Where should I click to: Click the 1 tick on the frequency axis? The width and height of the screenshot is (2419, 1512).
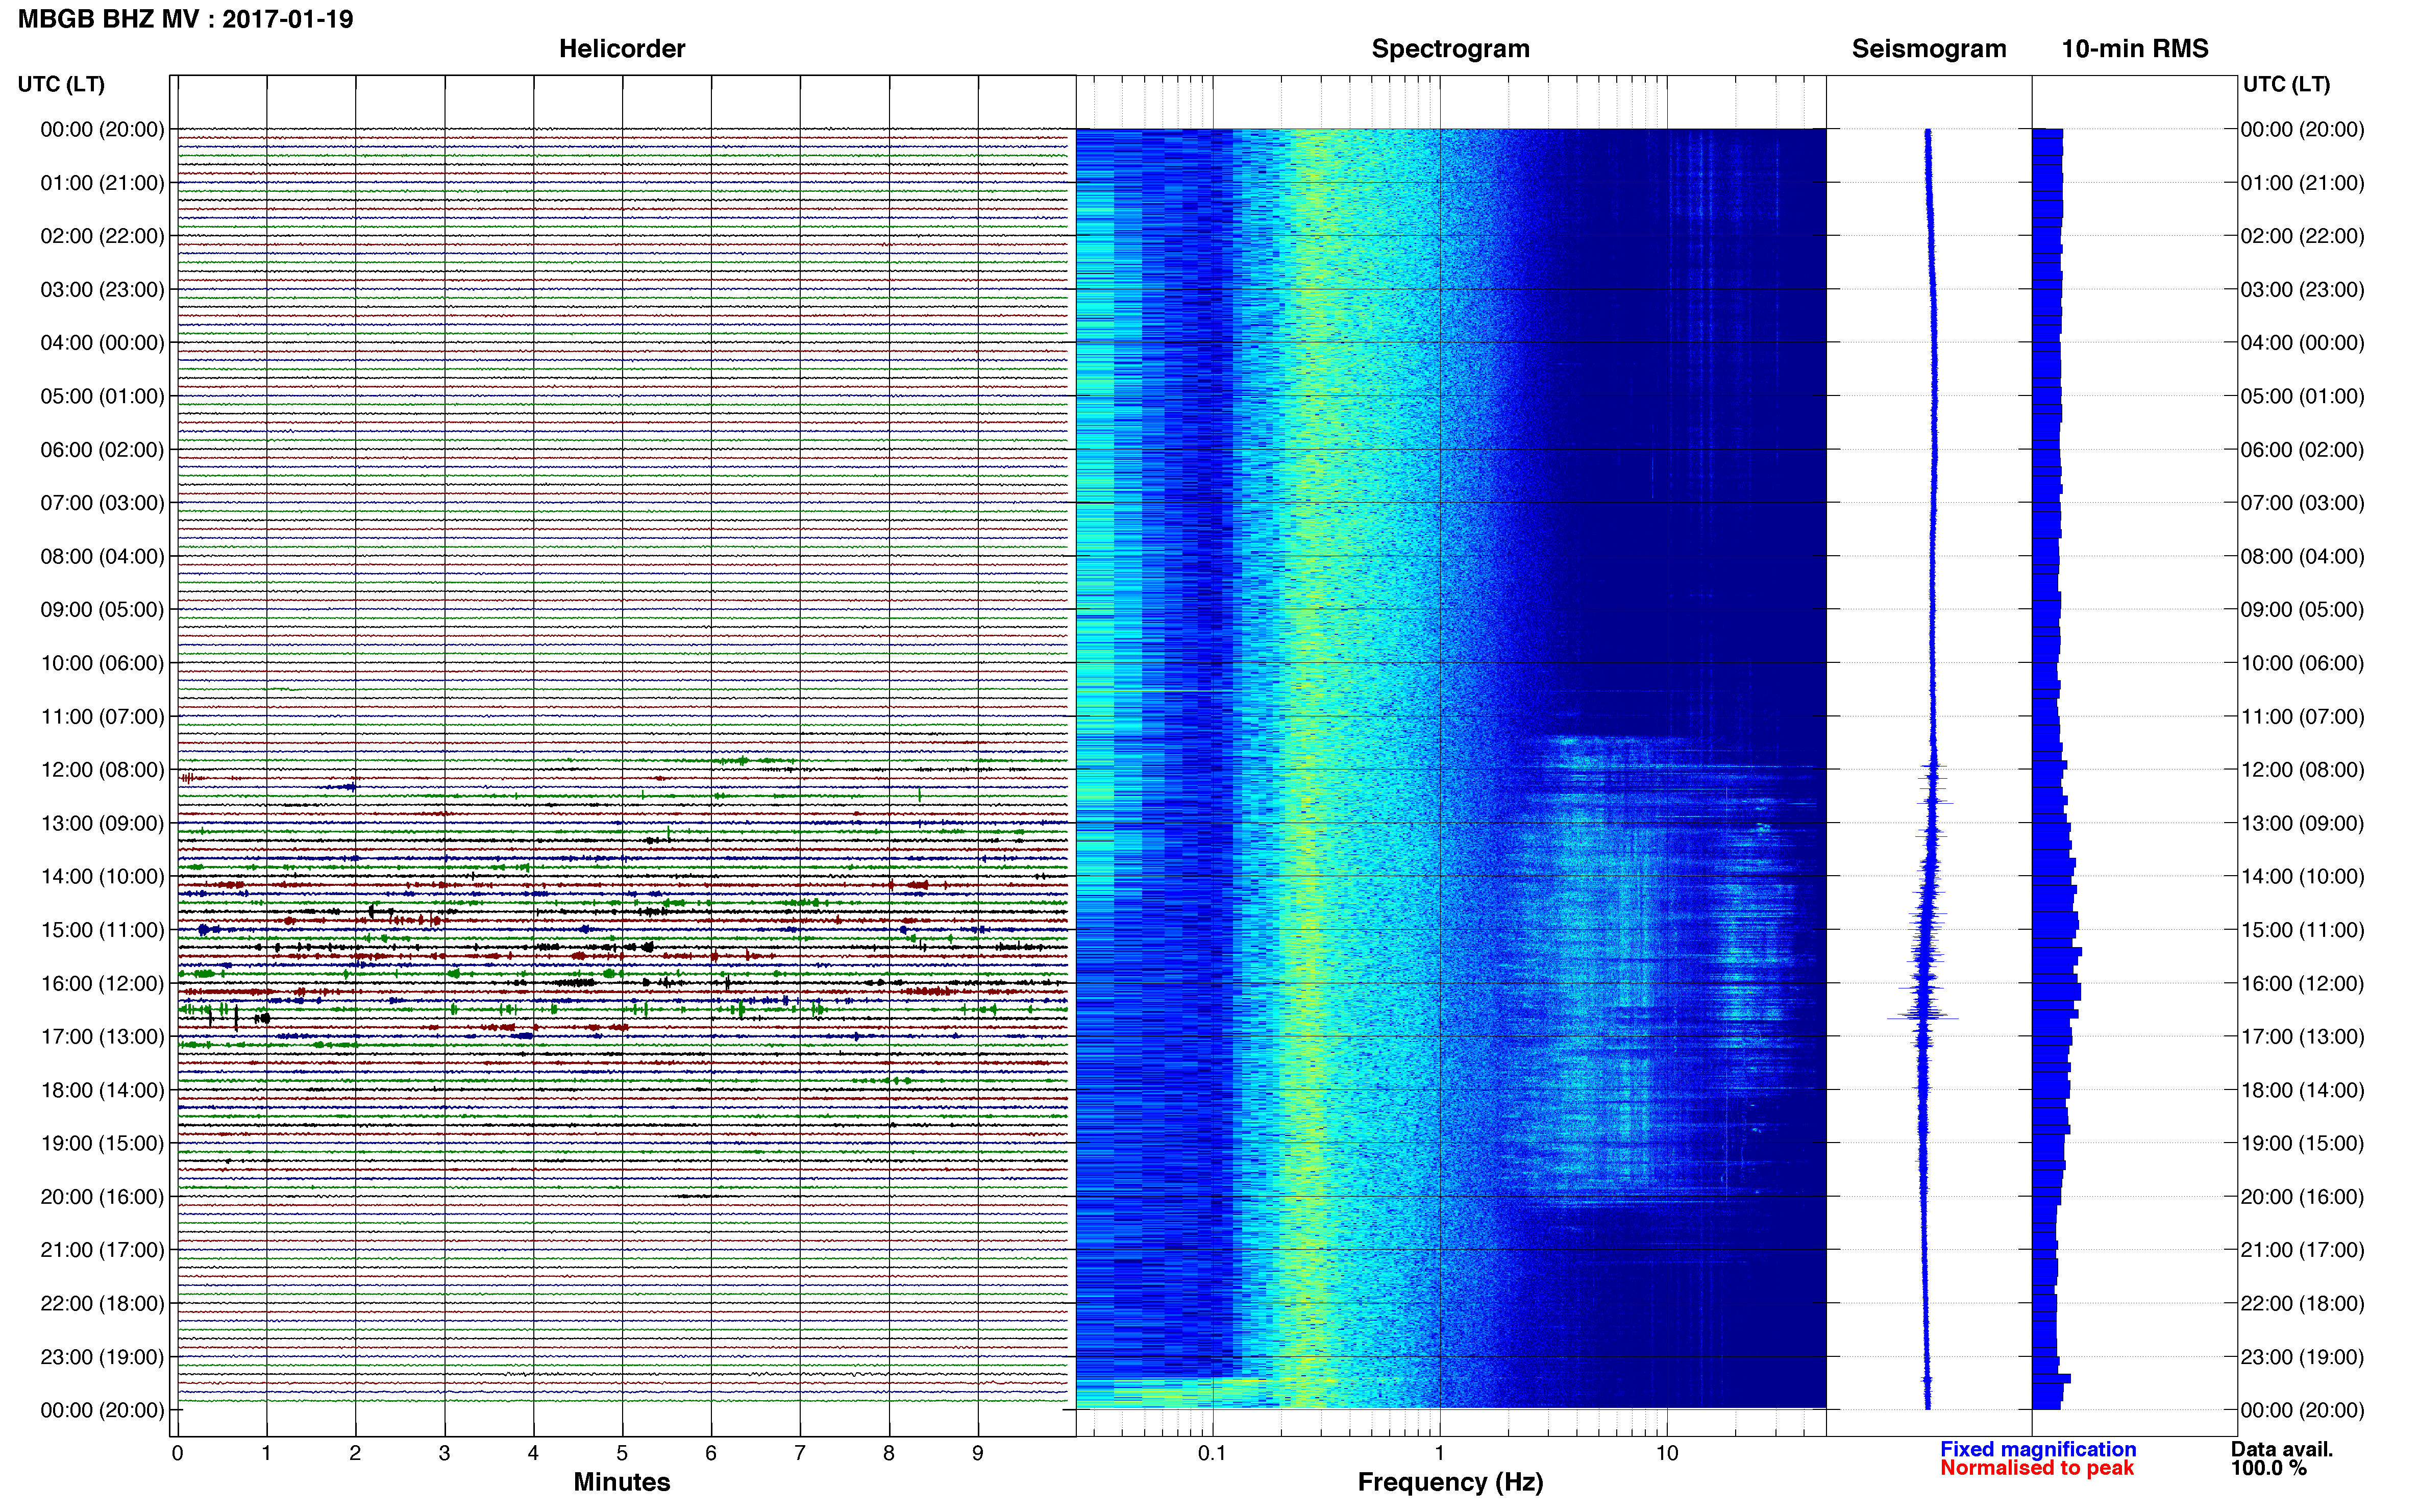pyautogui.click(x=1439, y=1453)
